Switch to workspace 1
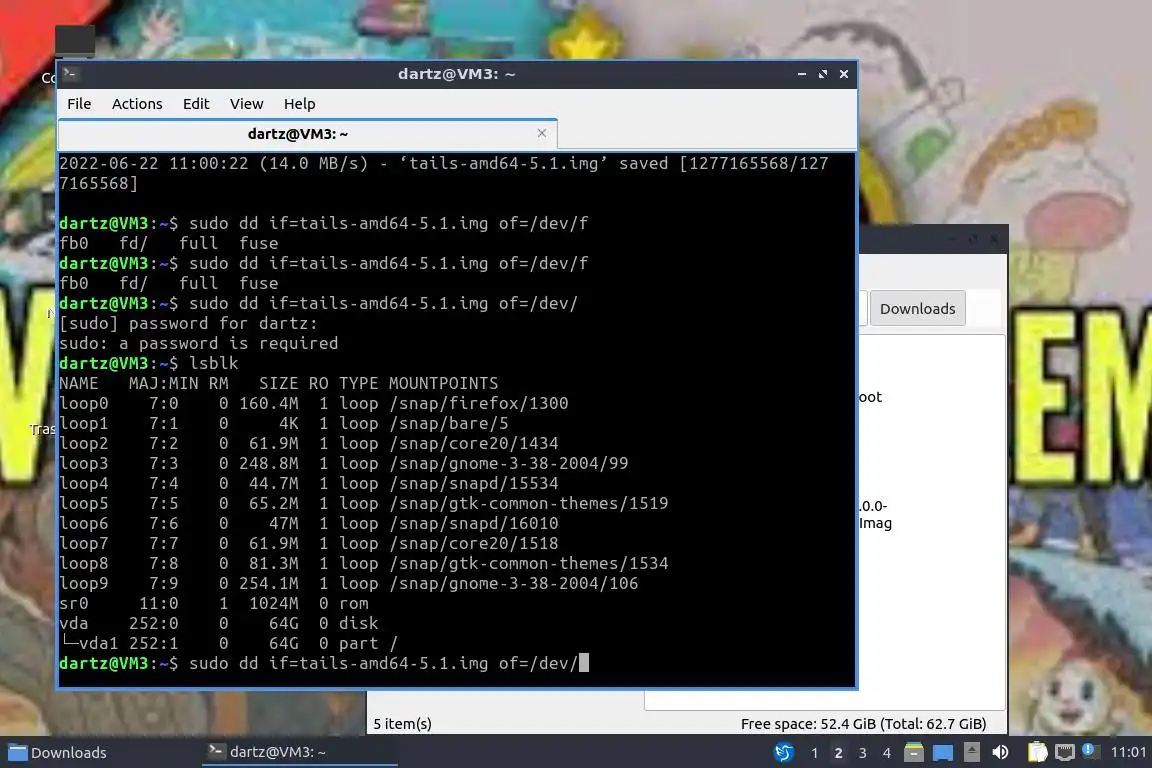The height and width of the screenshot is (768, 1152). [x=814, y=753]
